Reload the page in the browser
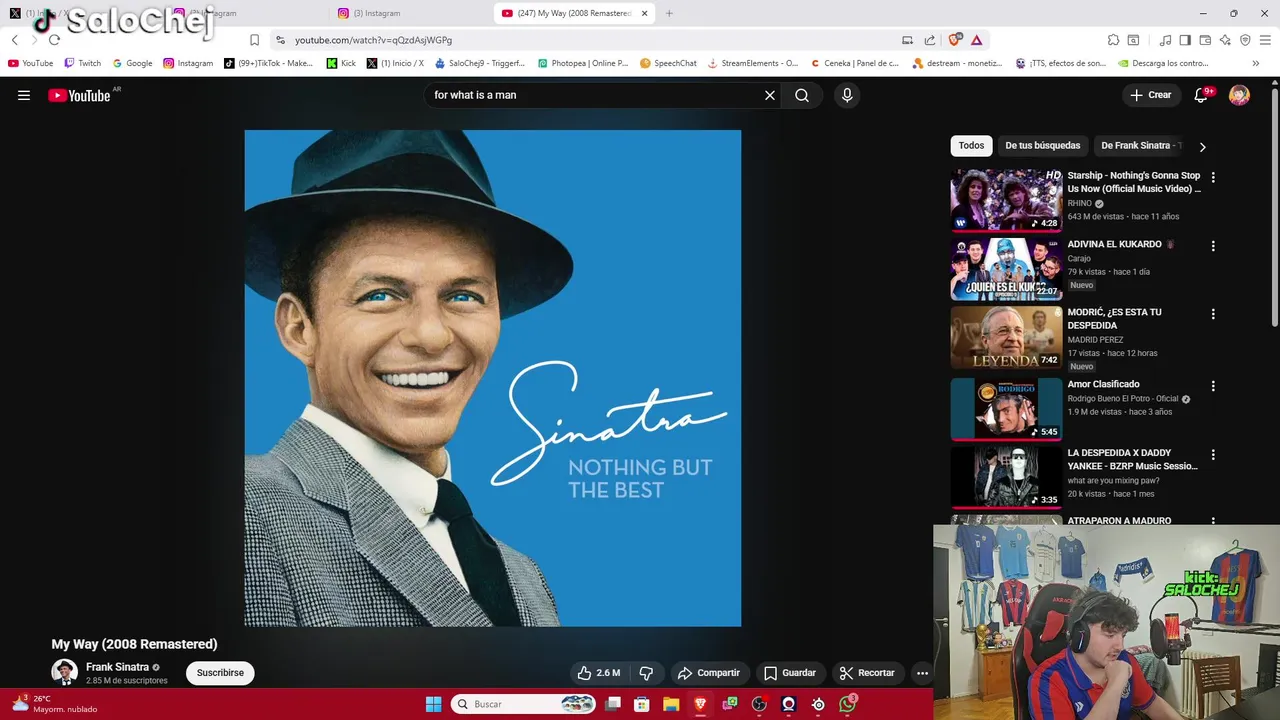Image resolution: width=1280 pixels, height=720 pixels. click(x=54, y=40)
